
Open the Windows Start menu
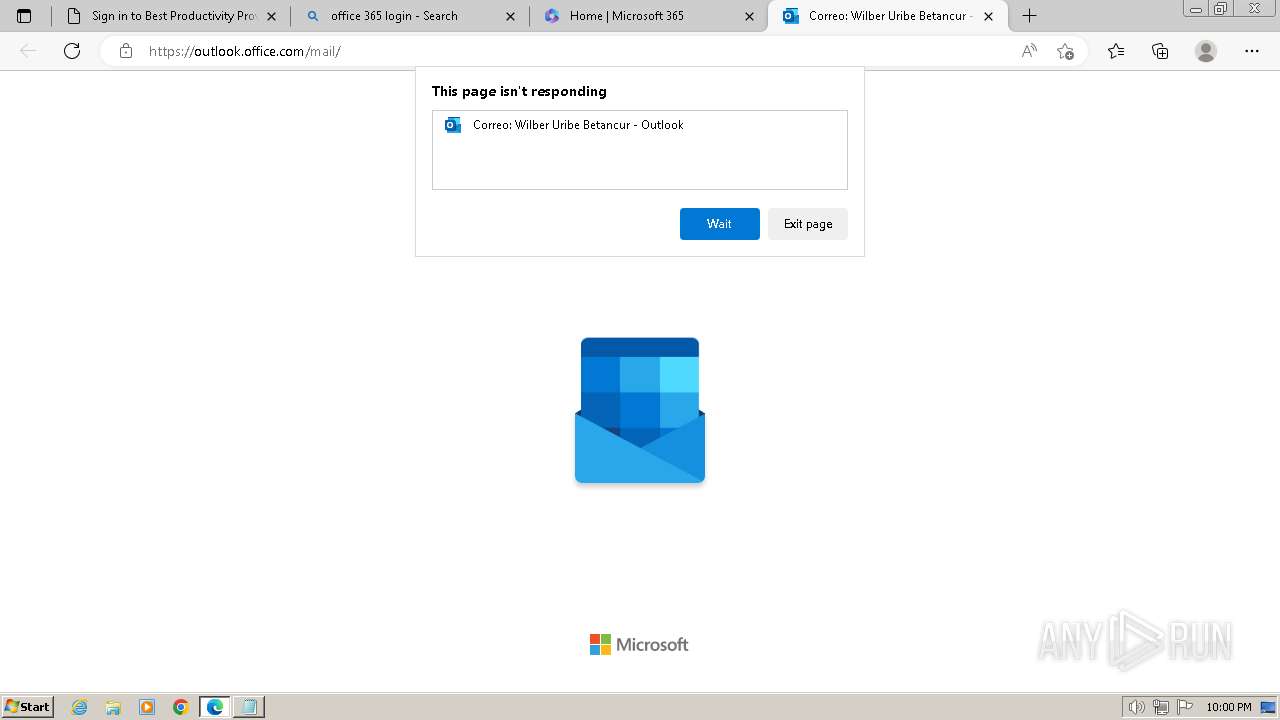point(28,707)
